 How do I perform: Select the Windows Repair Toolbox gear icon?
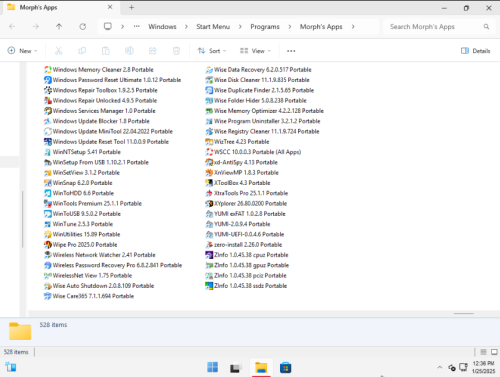click(48, 90)
